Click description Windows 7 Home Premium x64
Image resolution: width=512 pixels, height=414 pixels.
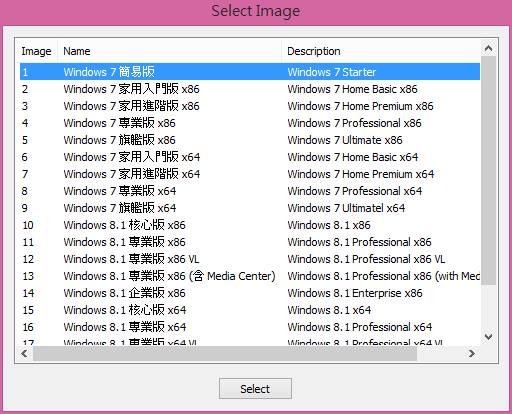[361, 174]
